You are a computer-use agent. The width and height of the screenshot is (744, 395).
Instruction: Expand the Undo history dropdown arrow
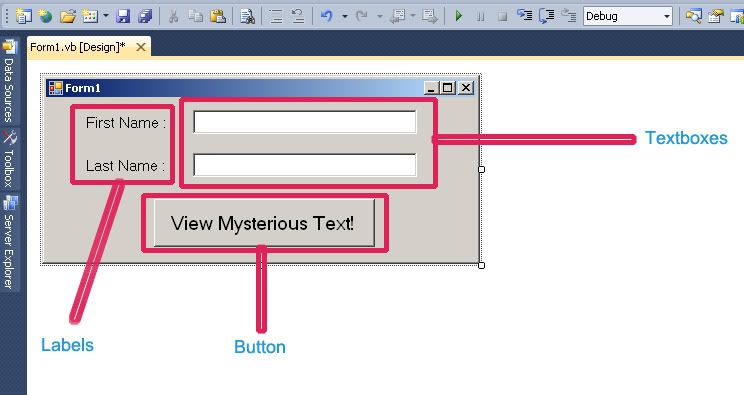point(345,17)
